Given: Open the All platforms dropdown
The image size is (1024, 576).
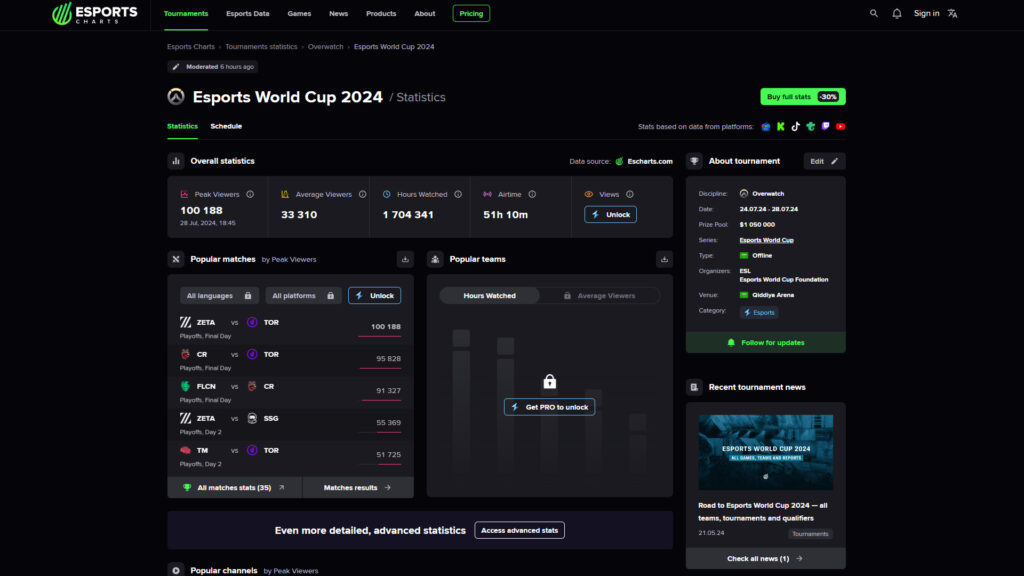Looking at the screenshot, I should [x=302, y=295].
